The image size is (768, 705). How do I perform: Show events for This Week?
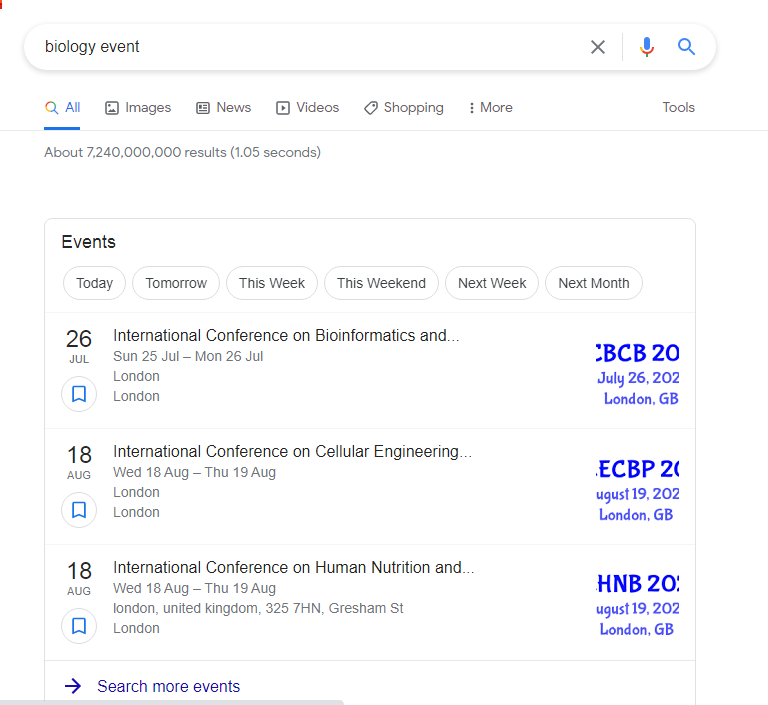[x=272, y=283]
